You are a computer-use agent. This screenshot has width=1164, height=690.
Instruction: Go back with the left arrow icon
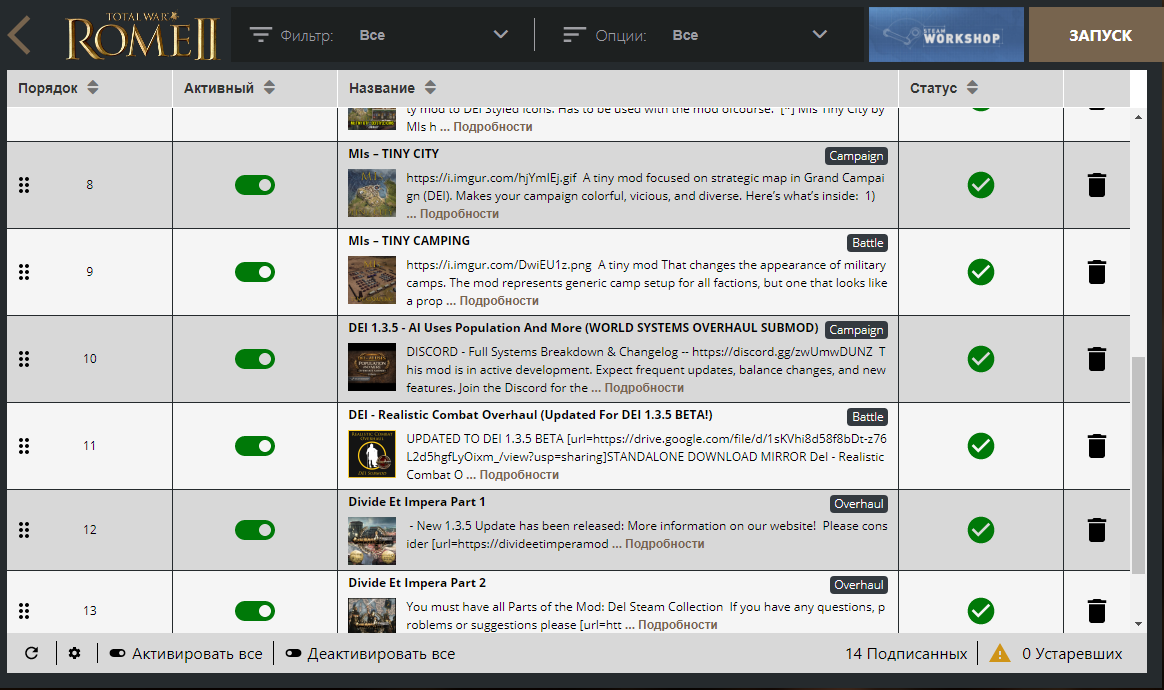click(x=20, y=35)
